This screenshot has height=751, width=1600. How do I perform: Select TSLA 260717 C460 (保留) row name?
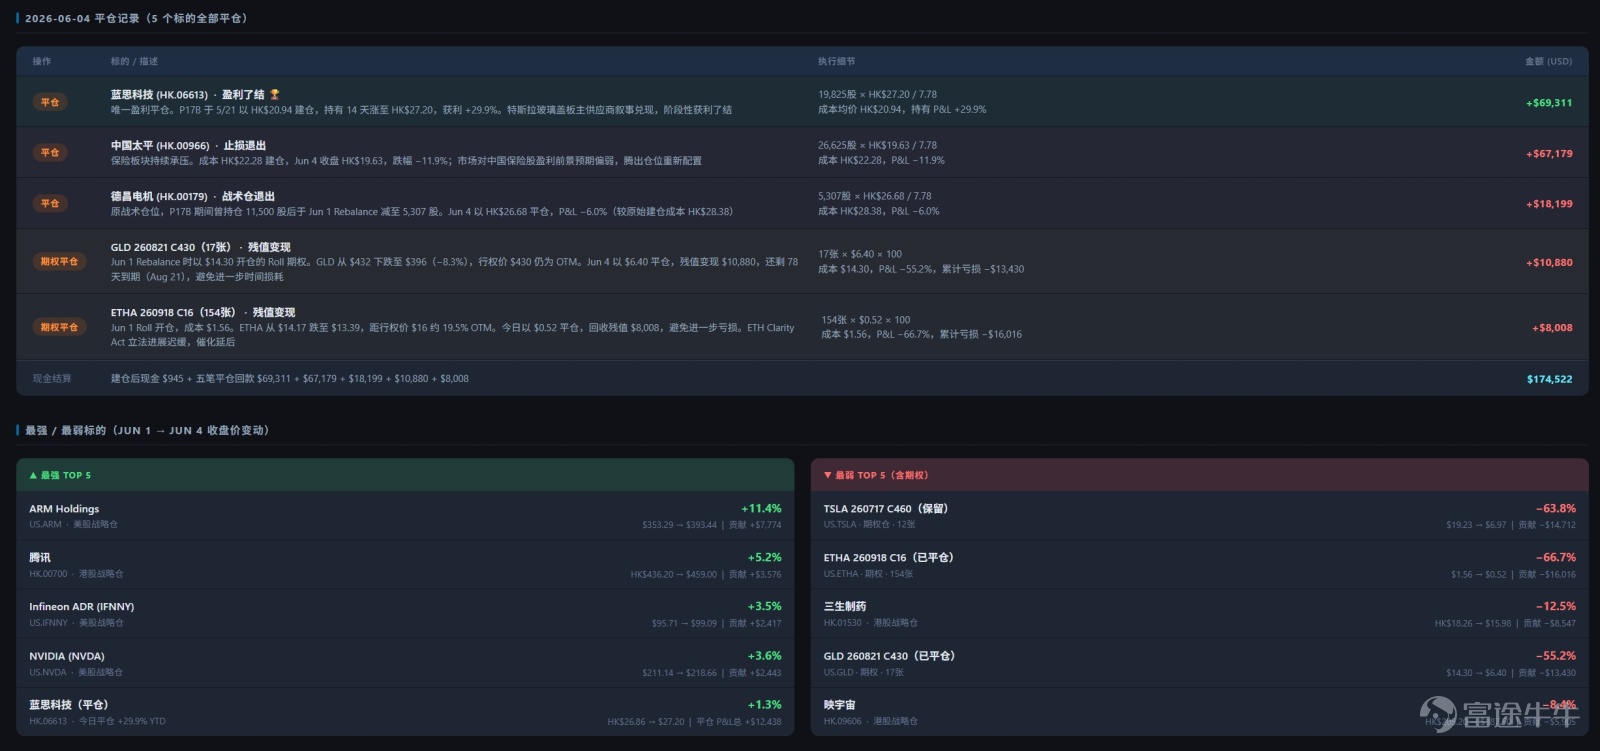point(885,509)
